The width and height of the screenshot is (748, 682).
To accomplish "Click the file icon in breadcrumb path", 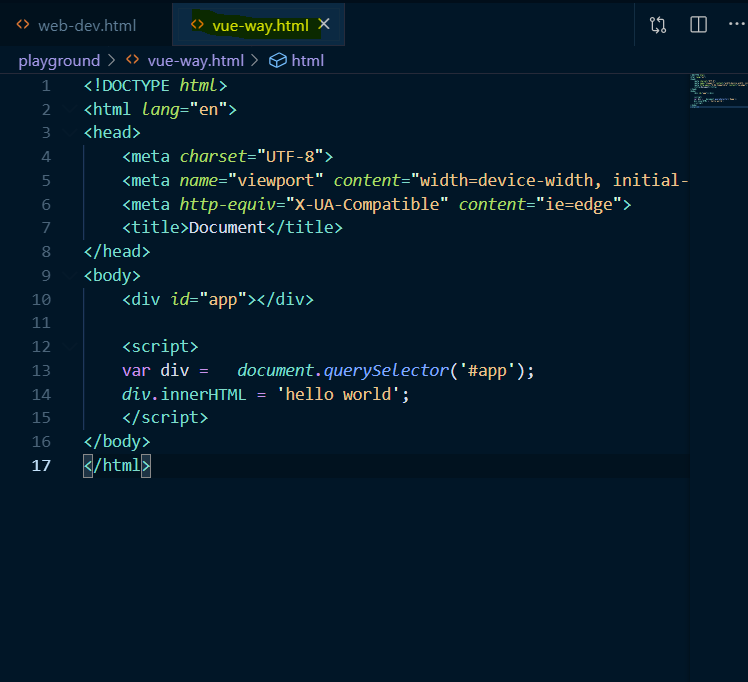I will (133, 60).
